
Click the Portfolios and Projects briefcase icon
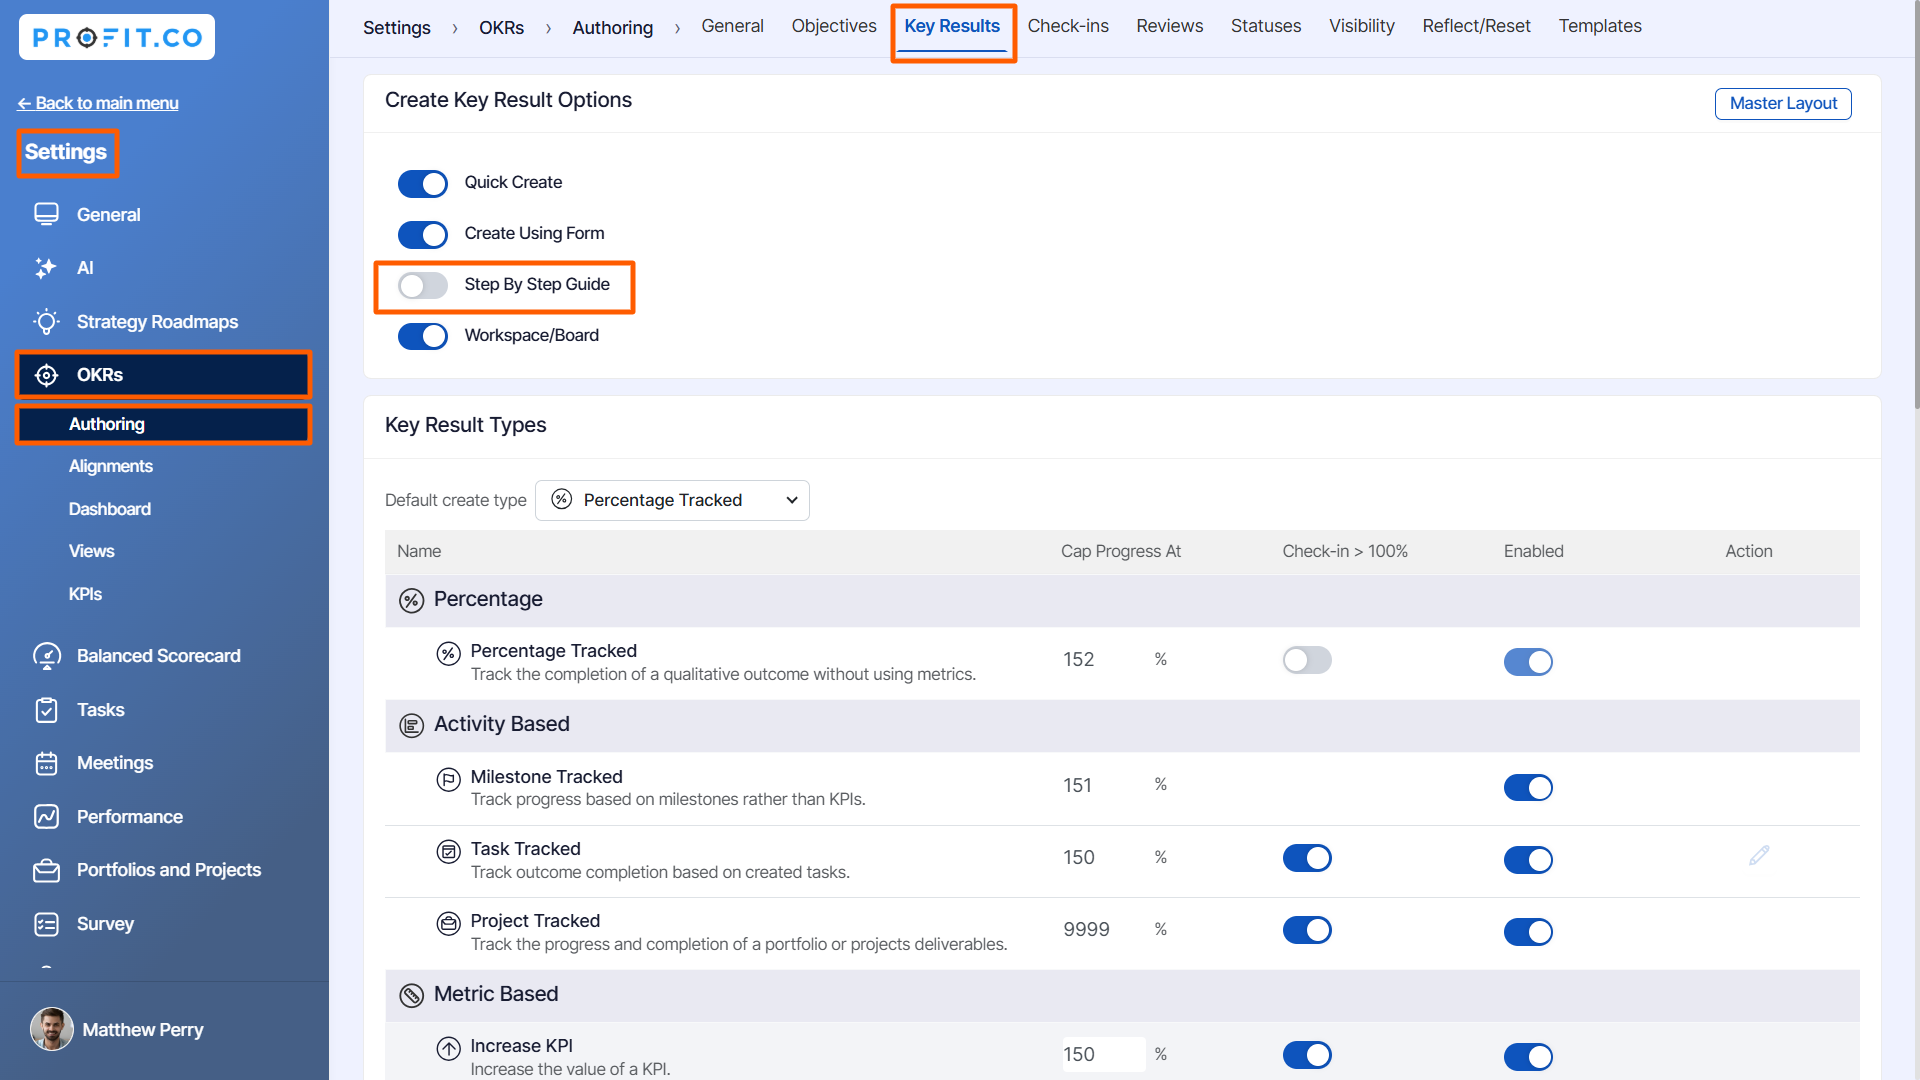(46, 870)
